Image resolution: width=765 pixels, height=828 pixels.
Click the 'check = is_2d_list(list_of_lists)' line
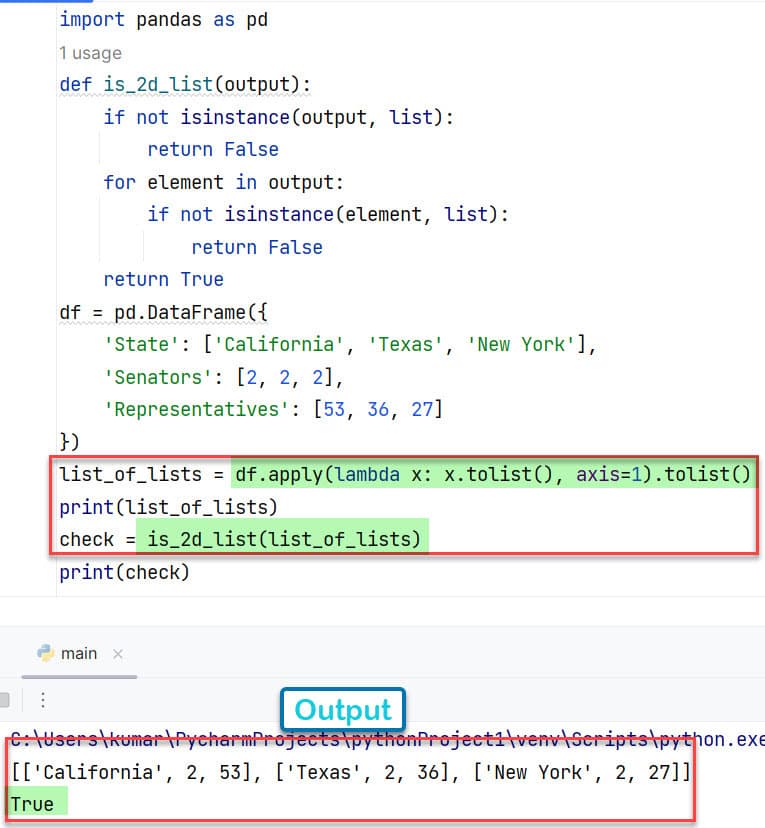tap(240, 539)
